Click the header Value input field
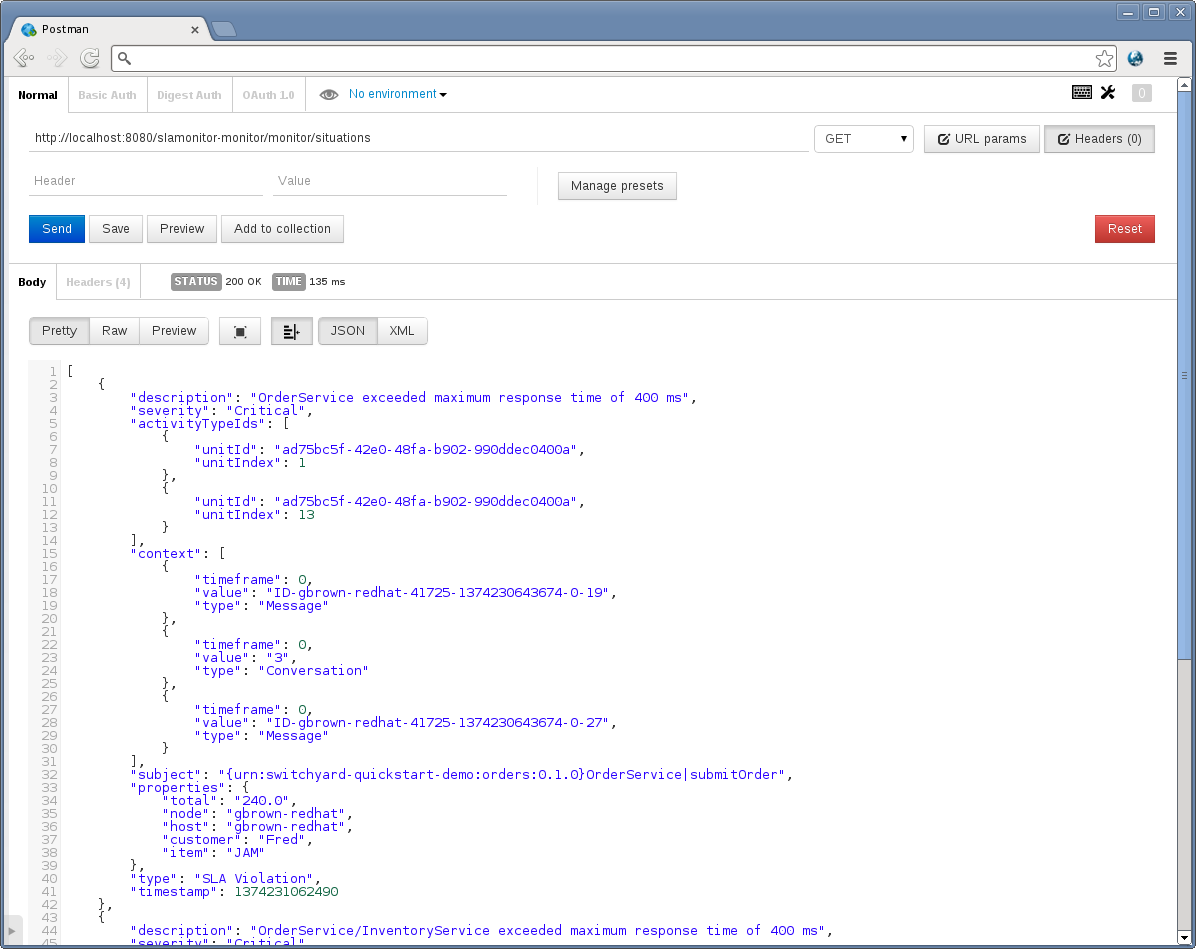This screenshot has height=949, width=1196. 390,182
